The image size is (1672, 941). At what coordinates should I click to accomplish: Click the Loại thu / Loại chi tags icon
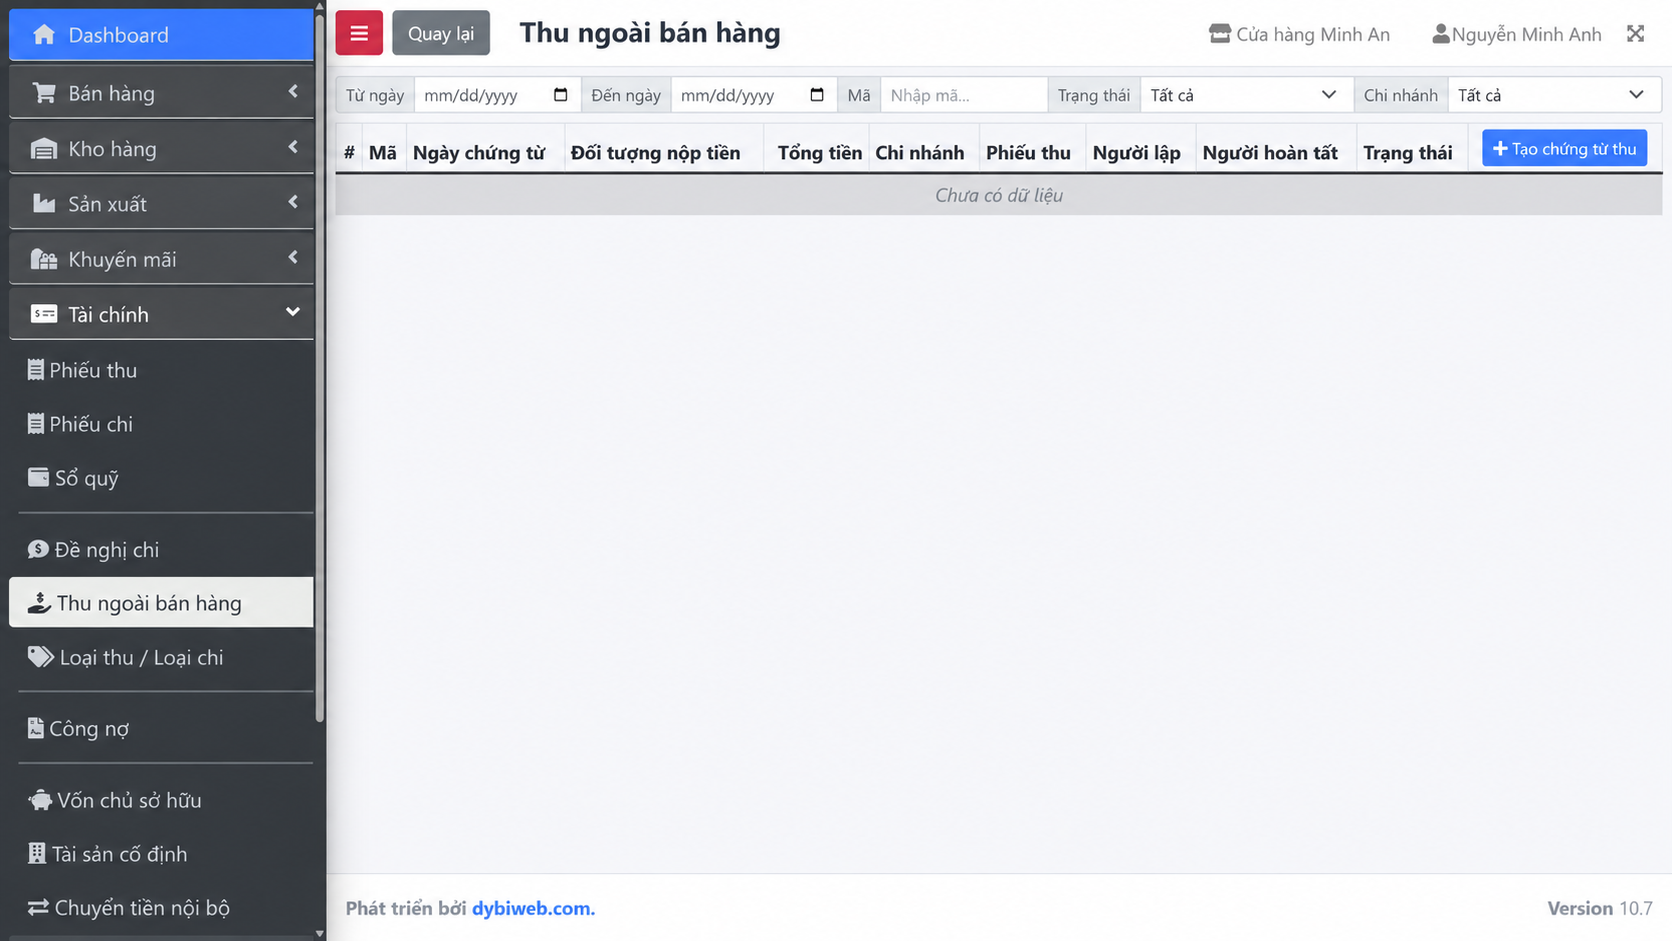pyautogui.click(x=40, y=657)
